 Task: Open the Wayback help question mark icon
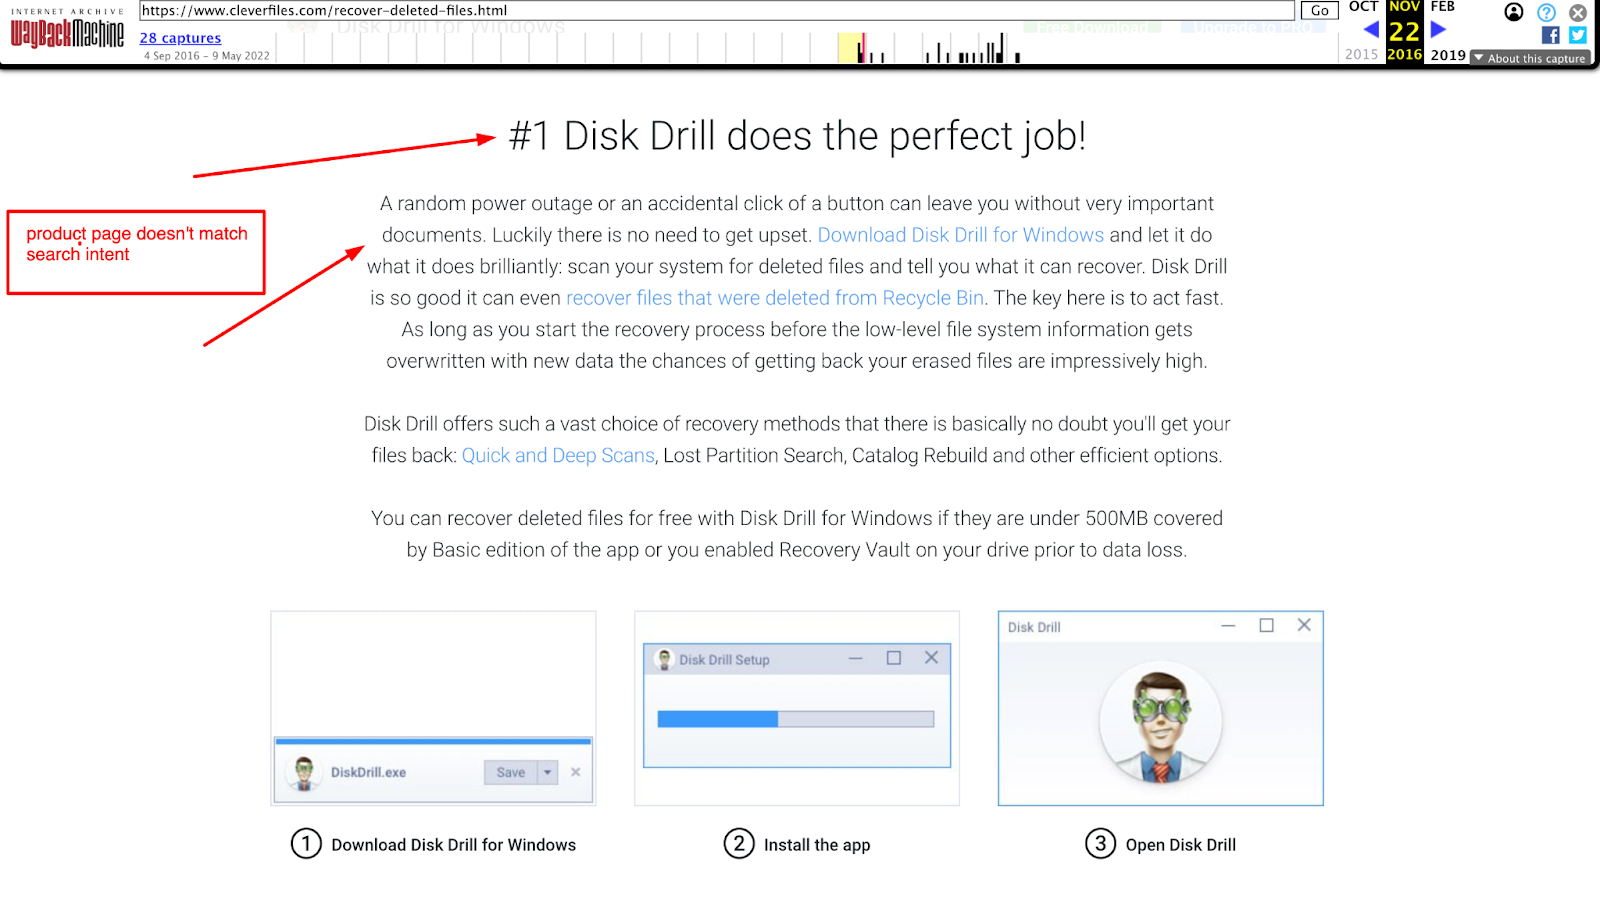click(1546, 12)
